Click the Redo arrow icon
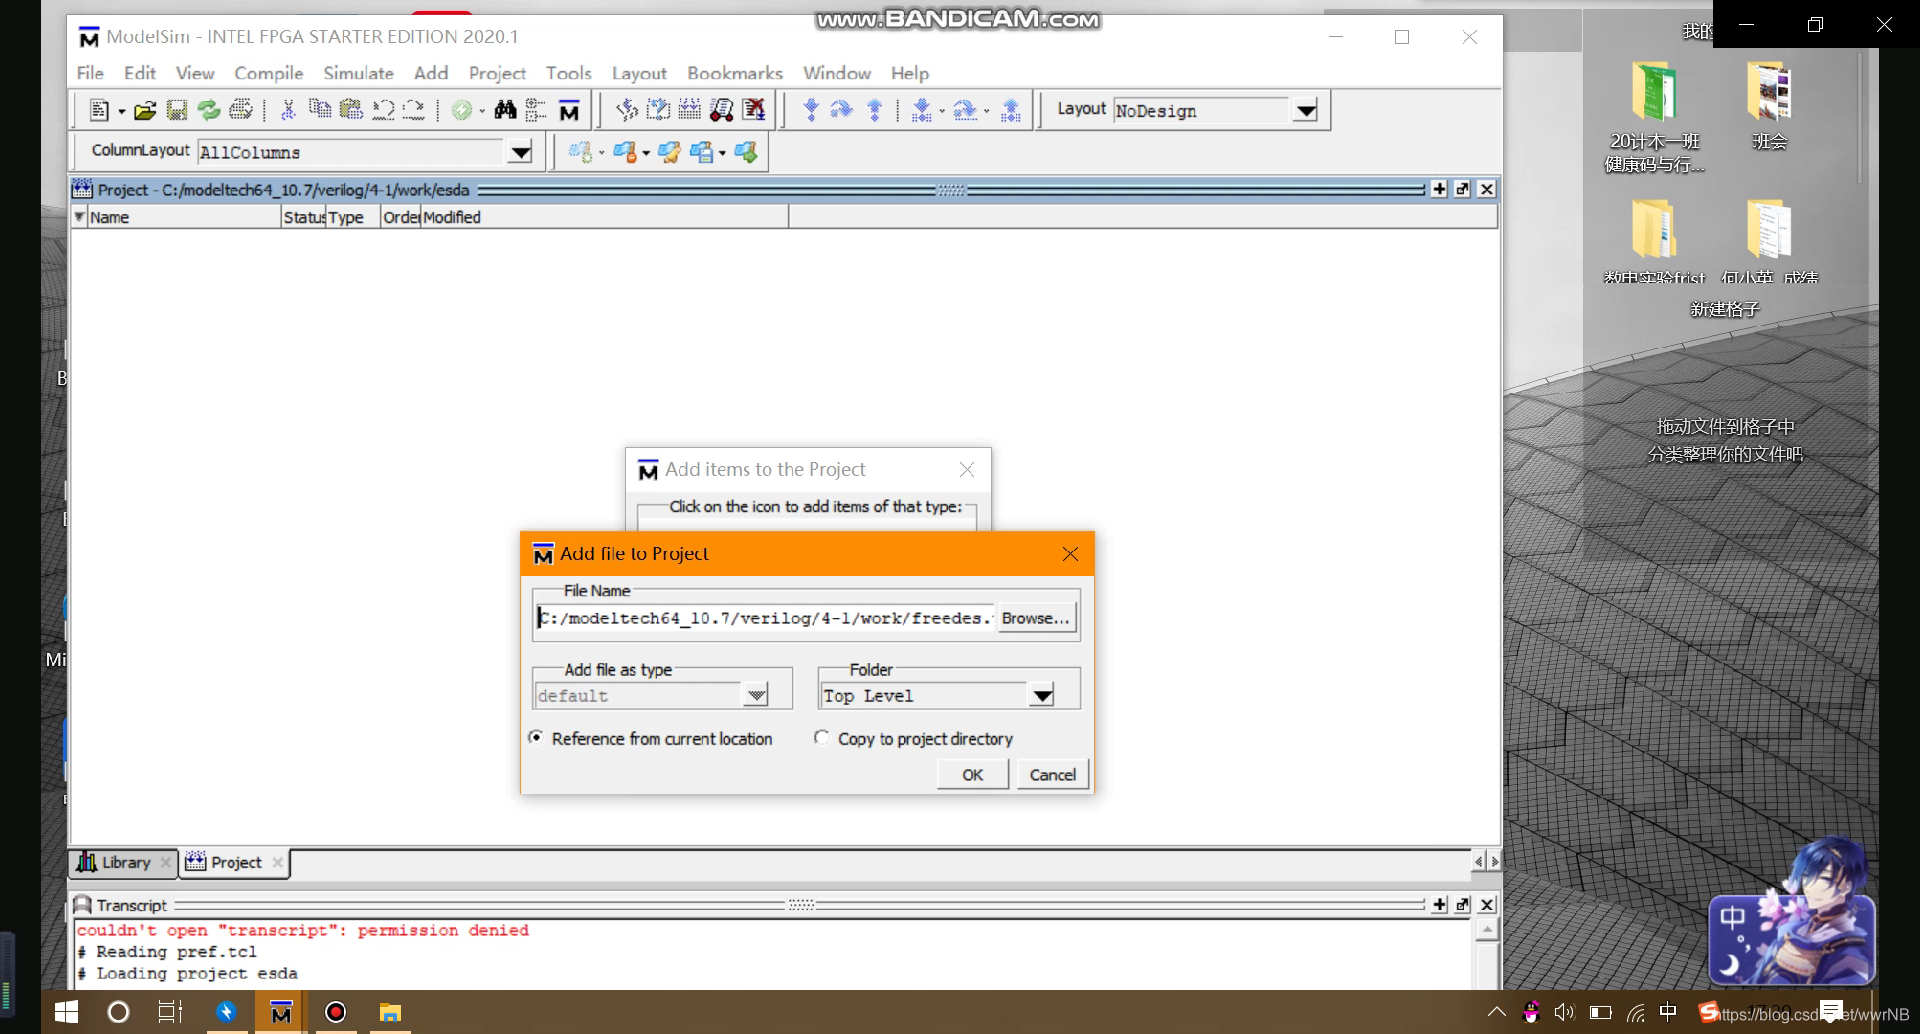1920x1034 pixels. [414, 110]
